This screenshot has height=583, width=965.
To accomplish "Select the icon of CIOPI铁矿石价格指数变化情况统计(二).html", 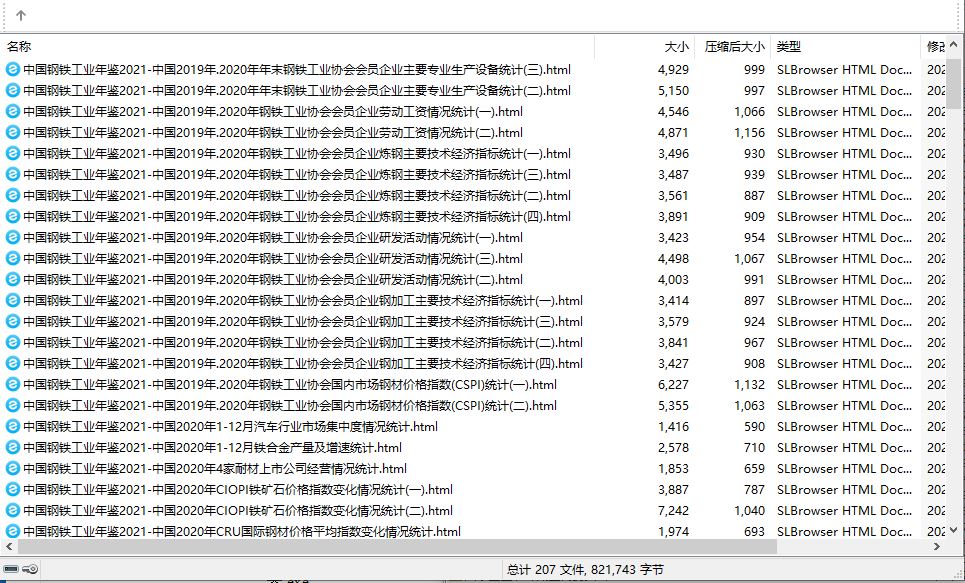I will [x=12, y=510].
